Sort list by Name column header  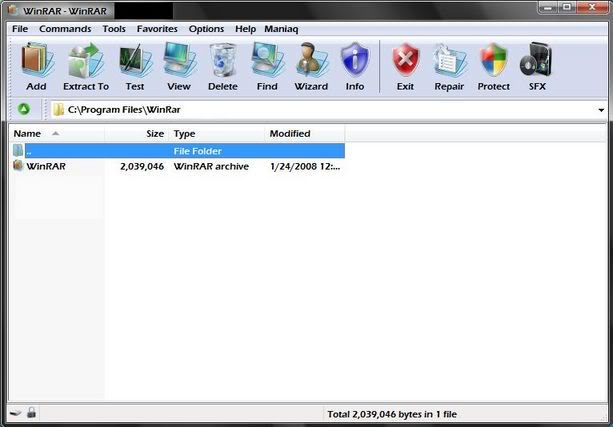(57, 134)
